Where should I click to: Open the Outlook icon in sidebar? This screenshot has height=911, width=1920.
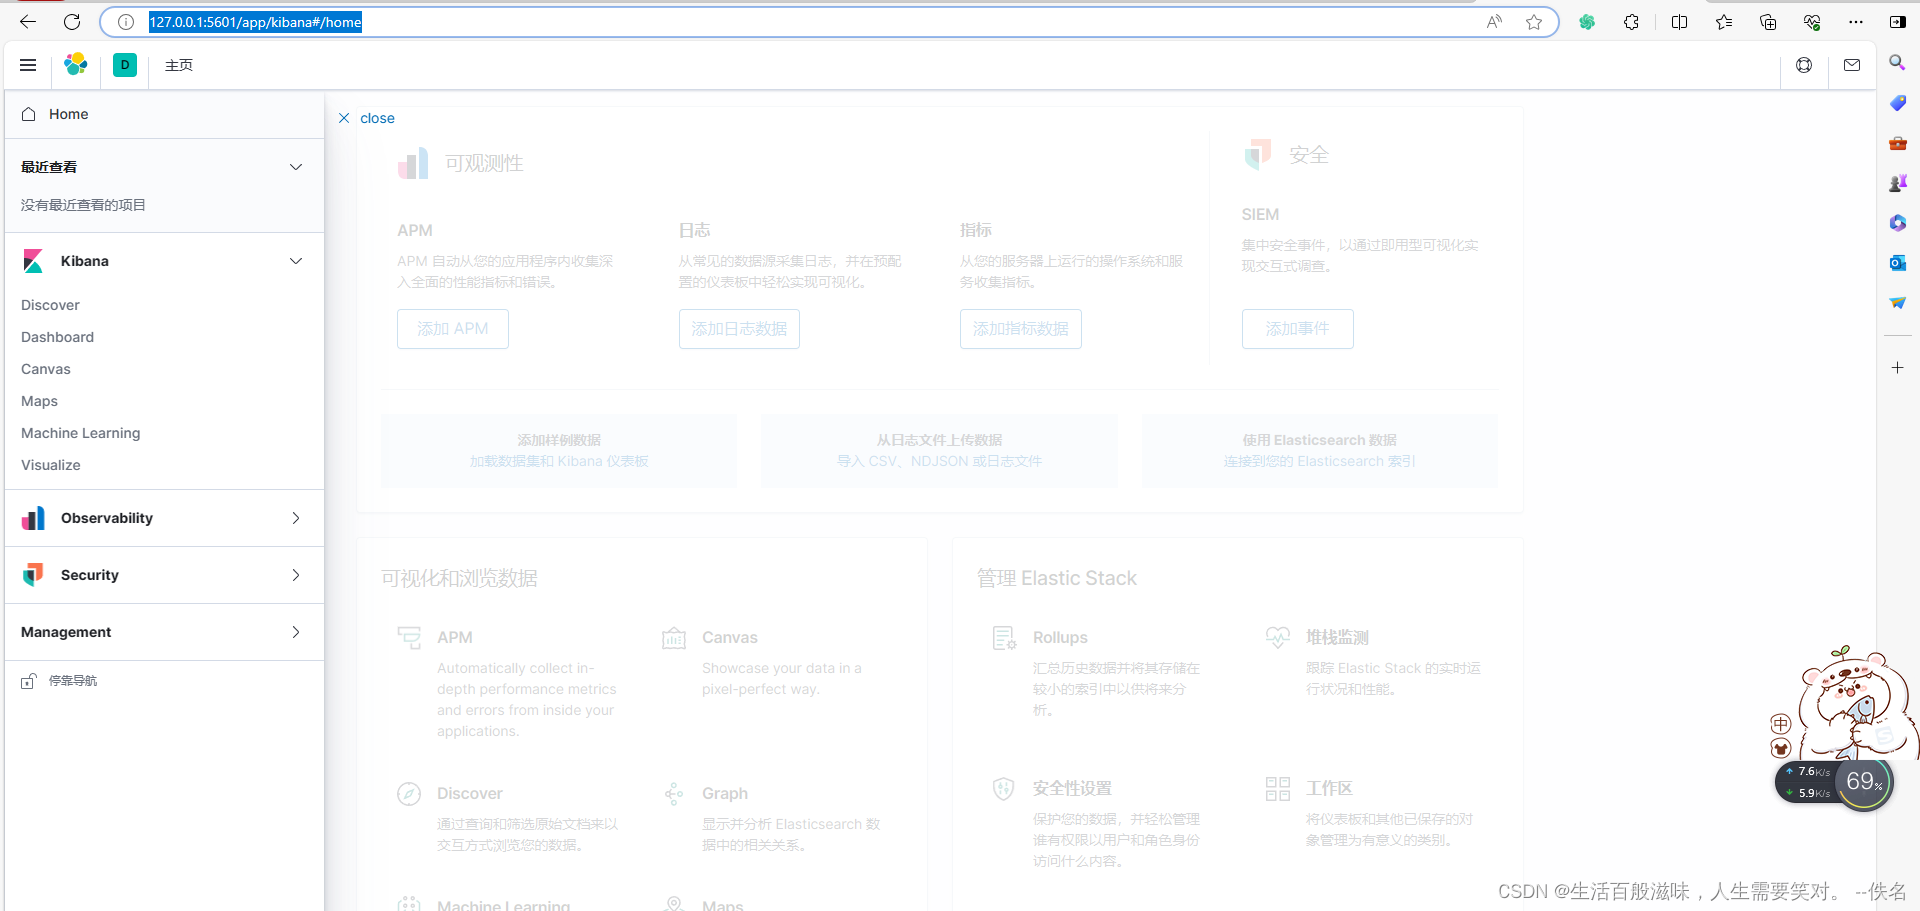click(x=1897, y=263)
